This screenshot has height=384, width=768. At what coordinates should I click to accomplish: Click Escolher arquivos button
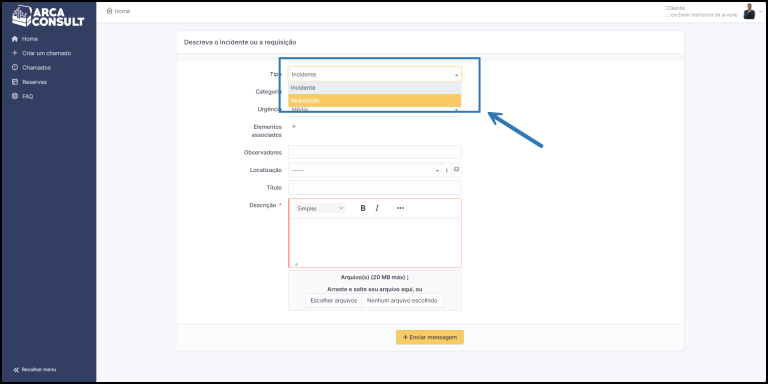point(334,301)
